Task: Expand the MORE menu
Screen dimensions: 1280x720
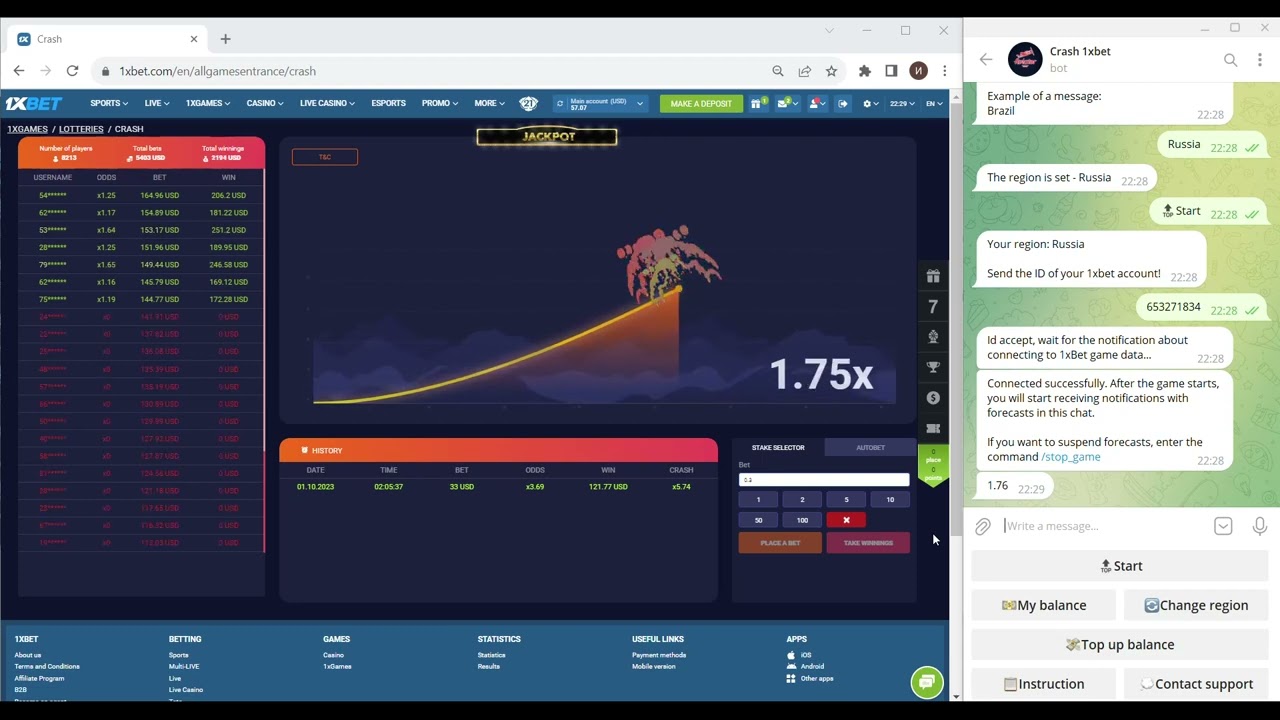Action: click(489, 103)
